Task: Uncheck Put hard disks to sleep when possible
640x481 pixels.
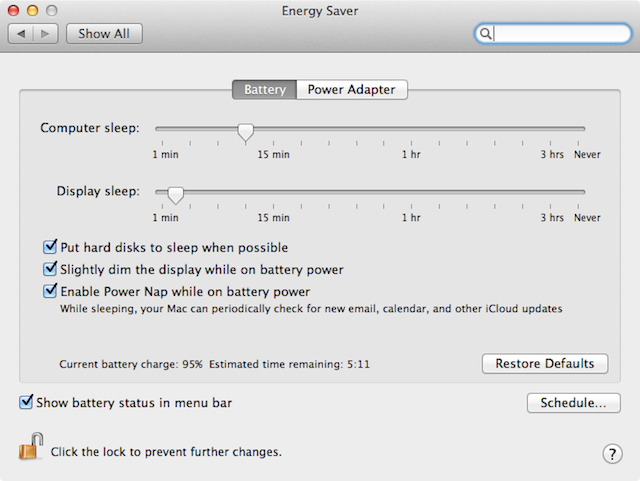Action: click(50, 247)
